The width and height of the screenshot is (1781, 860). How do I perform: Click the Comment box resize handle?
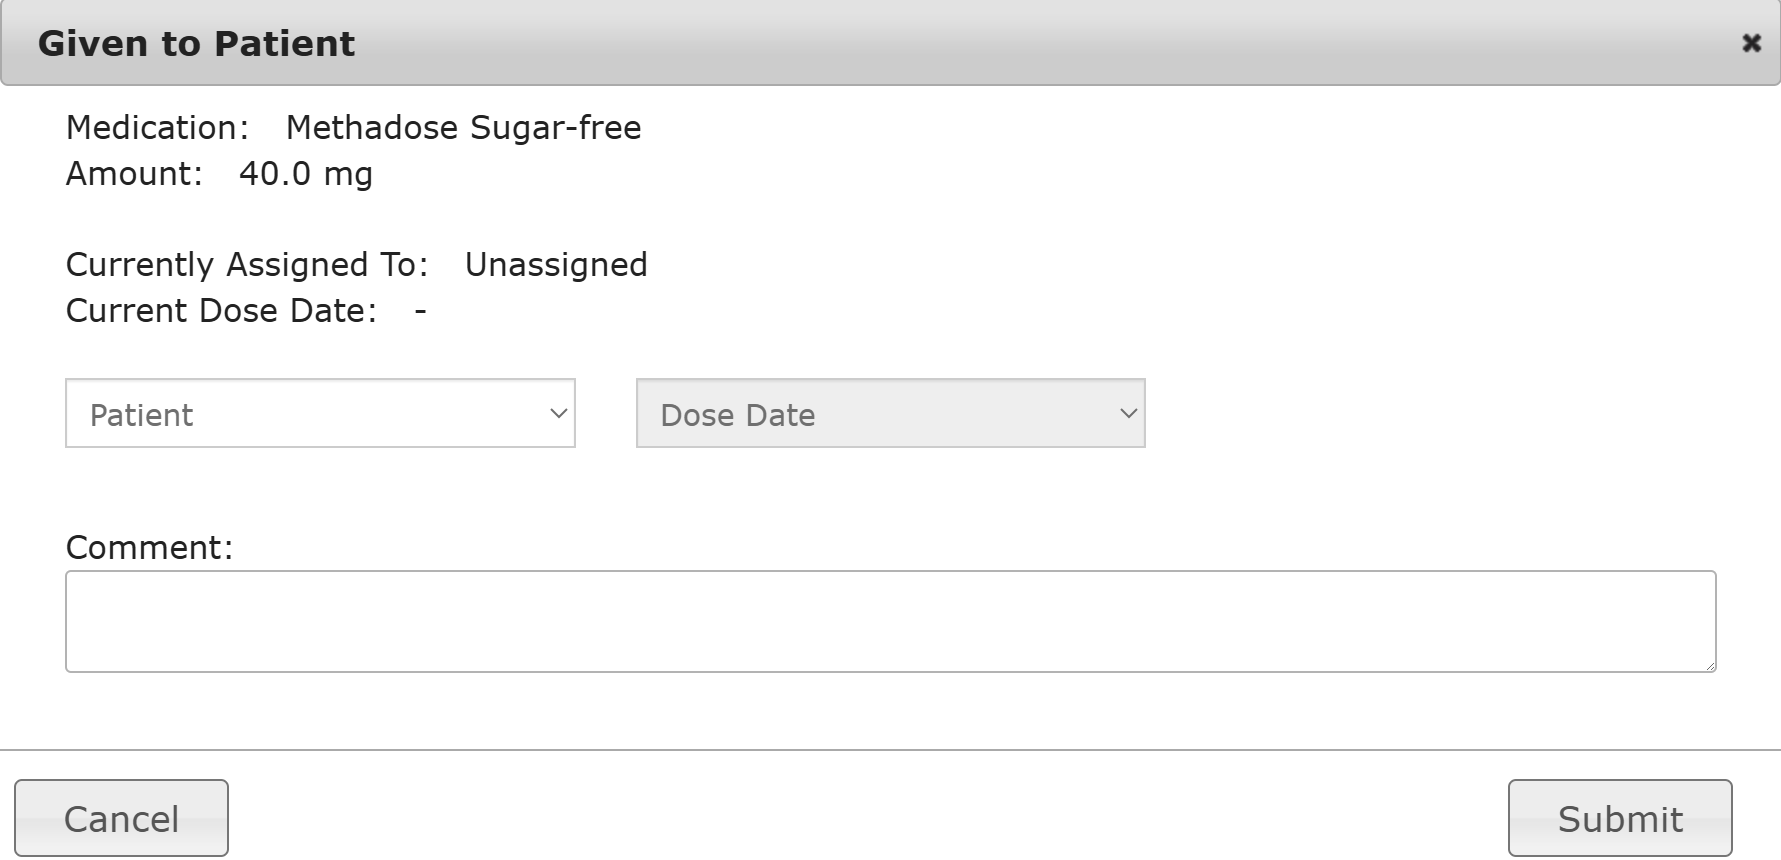click(1710, 666)
